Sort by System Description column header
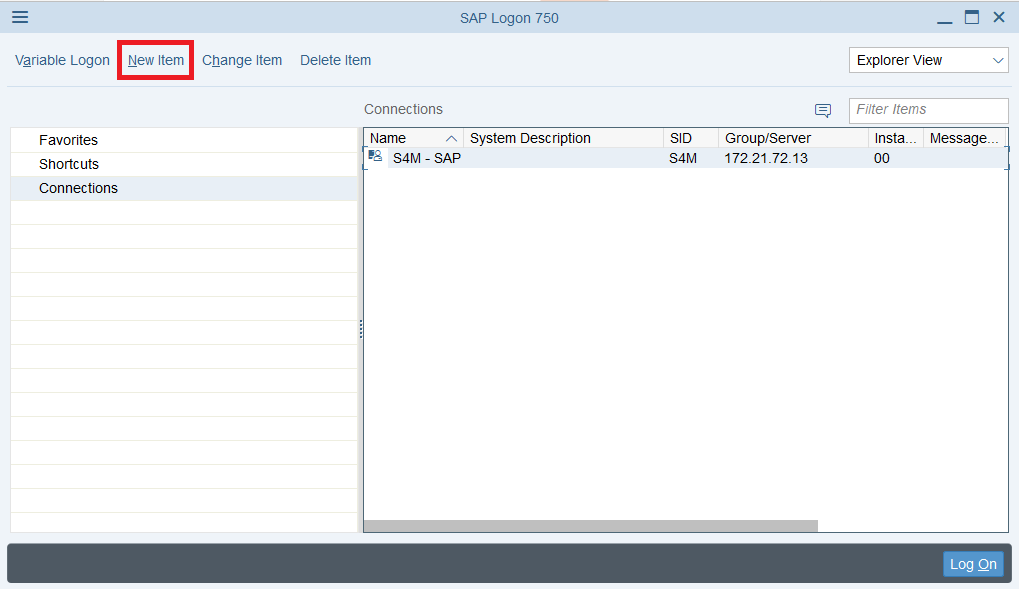This screenshot has height=589, width=1019. [x=563, y=138]
